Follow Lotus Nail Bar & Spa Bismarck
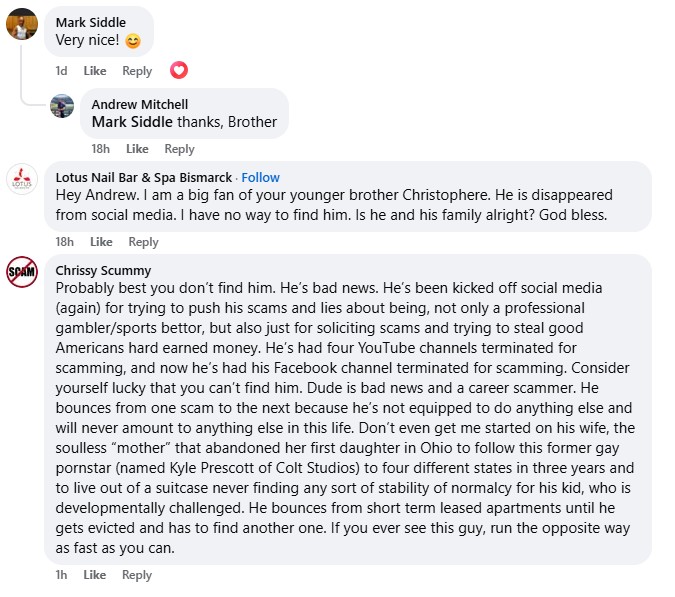Image resolution: width=675 pixels, height=597 pixels. (260, 177)
